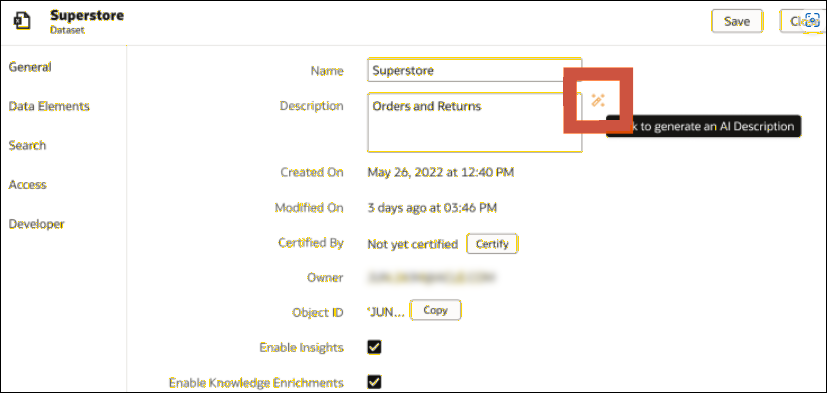Image resolution: width=827 pixels, height=393 pixels.
Task: Click the 'Not yet certified' text
Action: (413, 244)
